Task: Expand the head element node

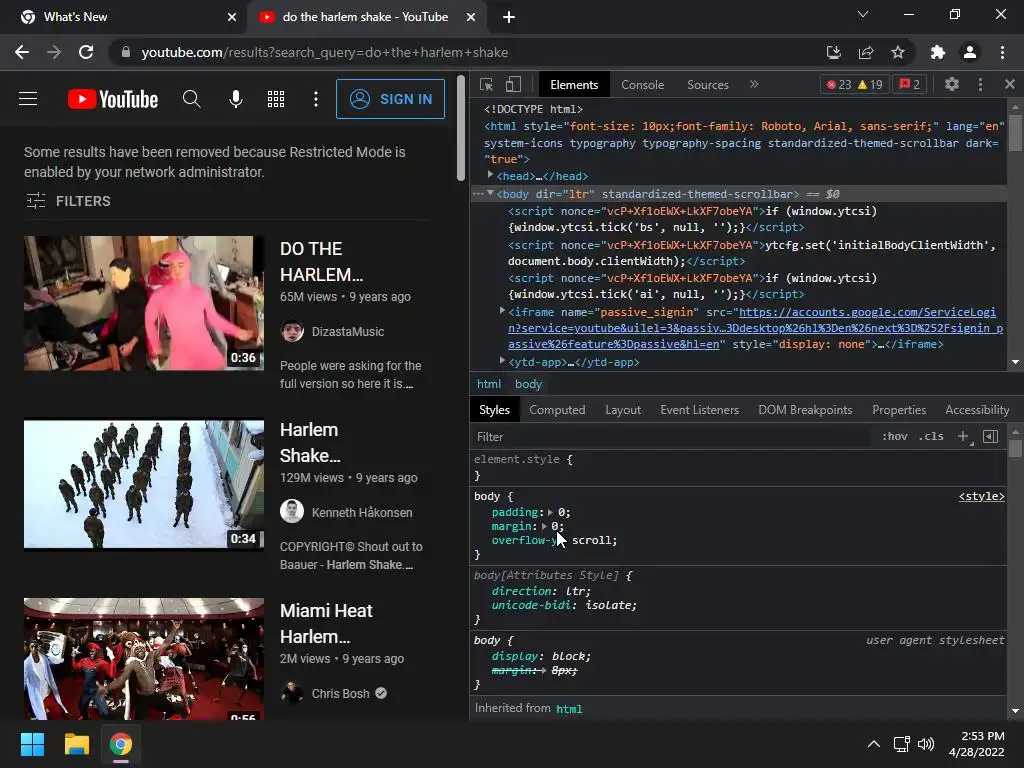Action: (490, 175)
